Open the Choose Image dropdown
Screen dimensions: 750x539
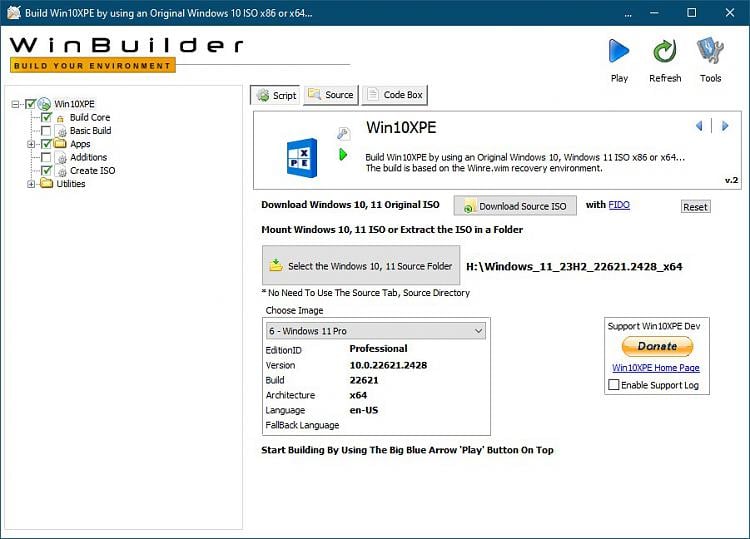(375, 331)
